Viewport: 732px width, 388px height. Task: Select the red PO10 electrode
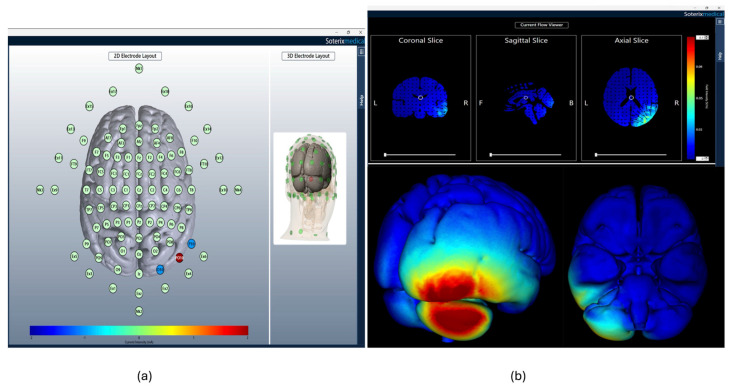179,257
